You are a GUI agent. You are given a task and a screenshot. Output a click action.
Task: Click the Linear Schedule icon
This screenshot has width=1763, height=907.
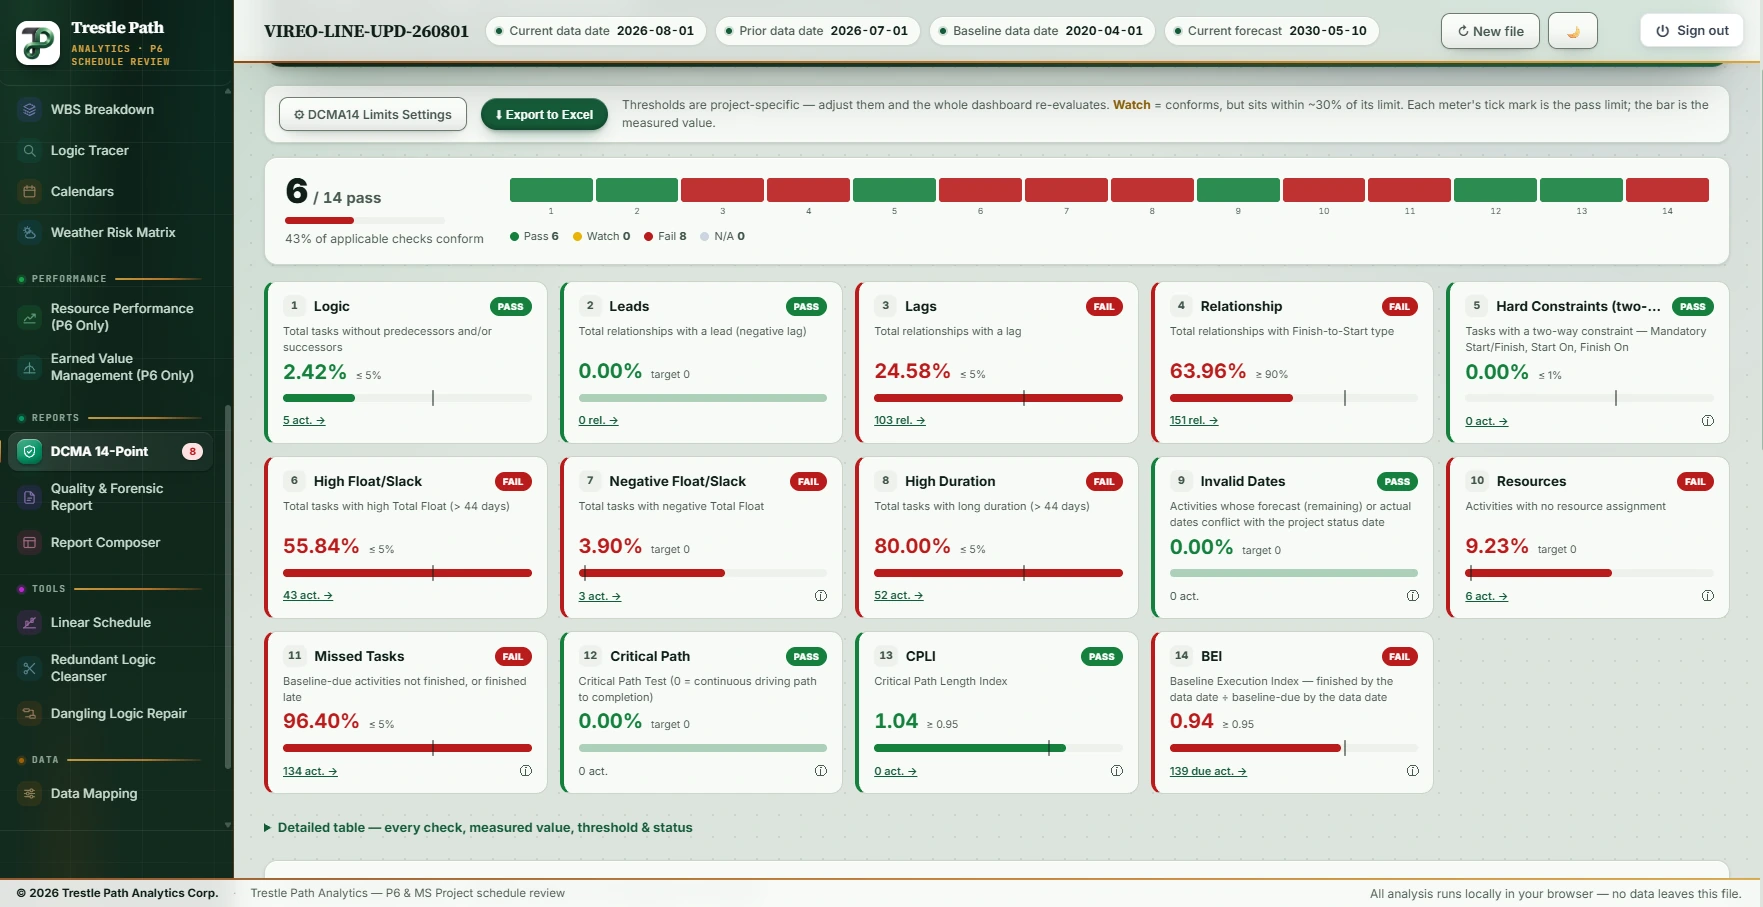coord(30,623)
